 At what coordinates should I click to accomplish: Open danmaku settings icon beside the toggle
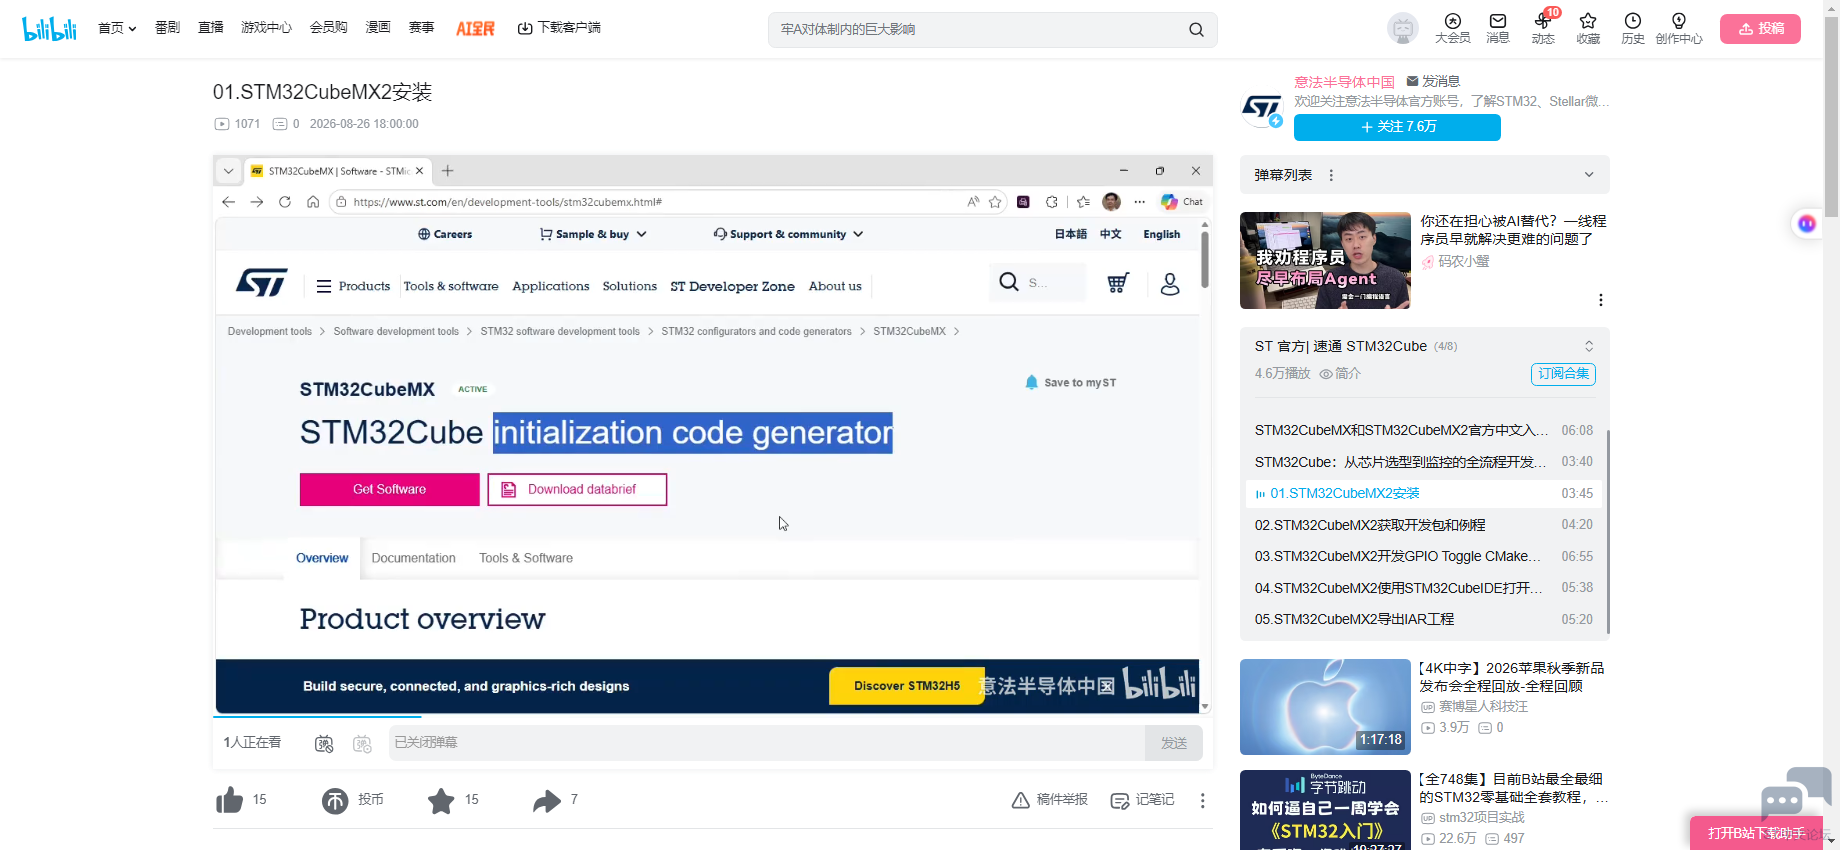coord(362,743)
